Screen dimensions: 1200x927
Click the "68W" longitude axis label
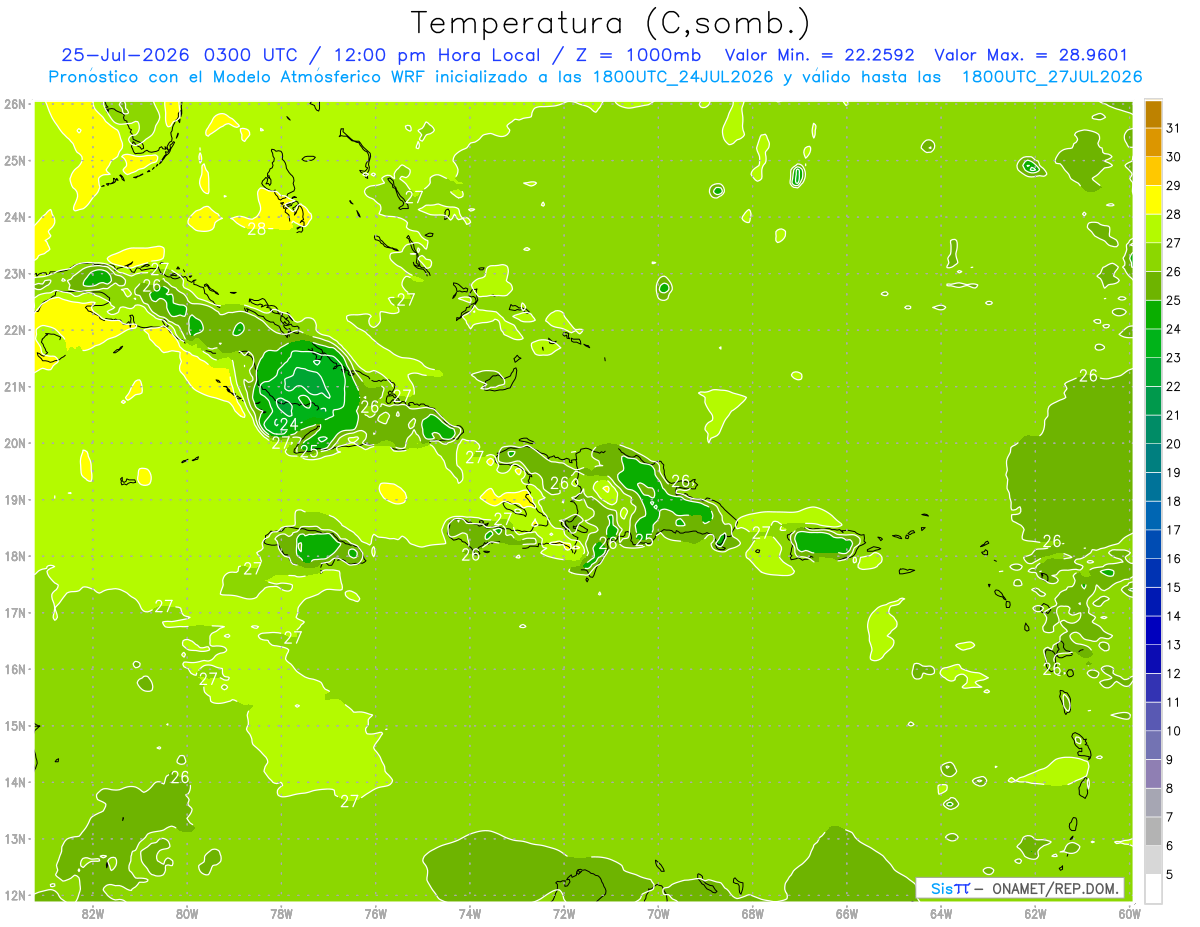(752, 913)
